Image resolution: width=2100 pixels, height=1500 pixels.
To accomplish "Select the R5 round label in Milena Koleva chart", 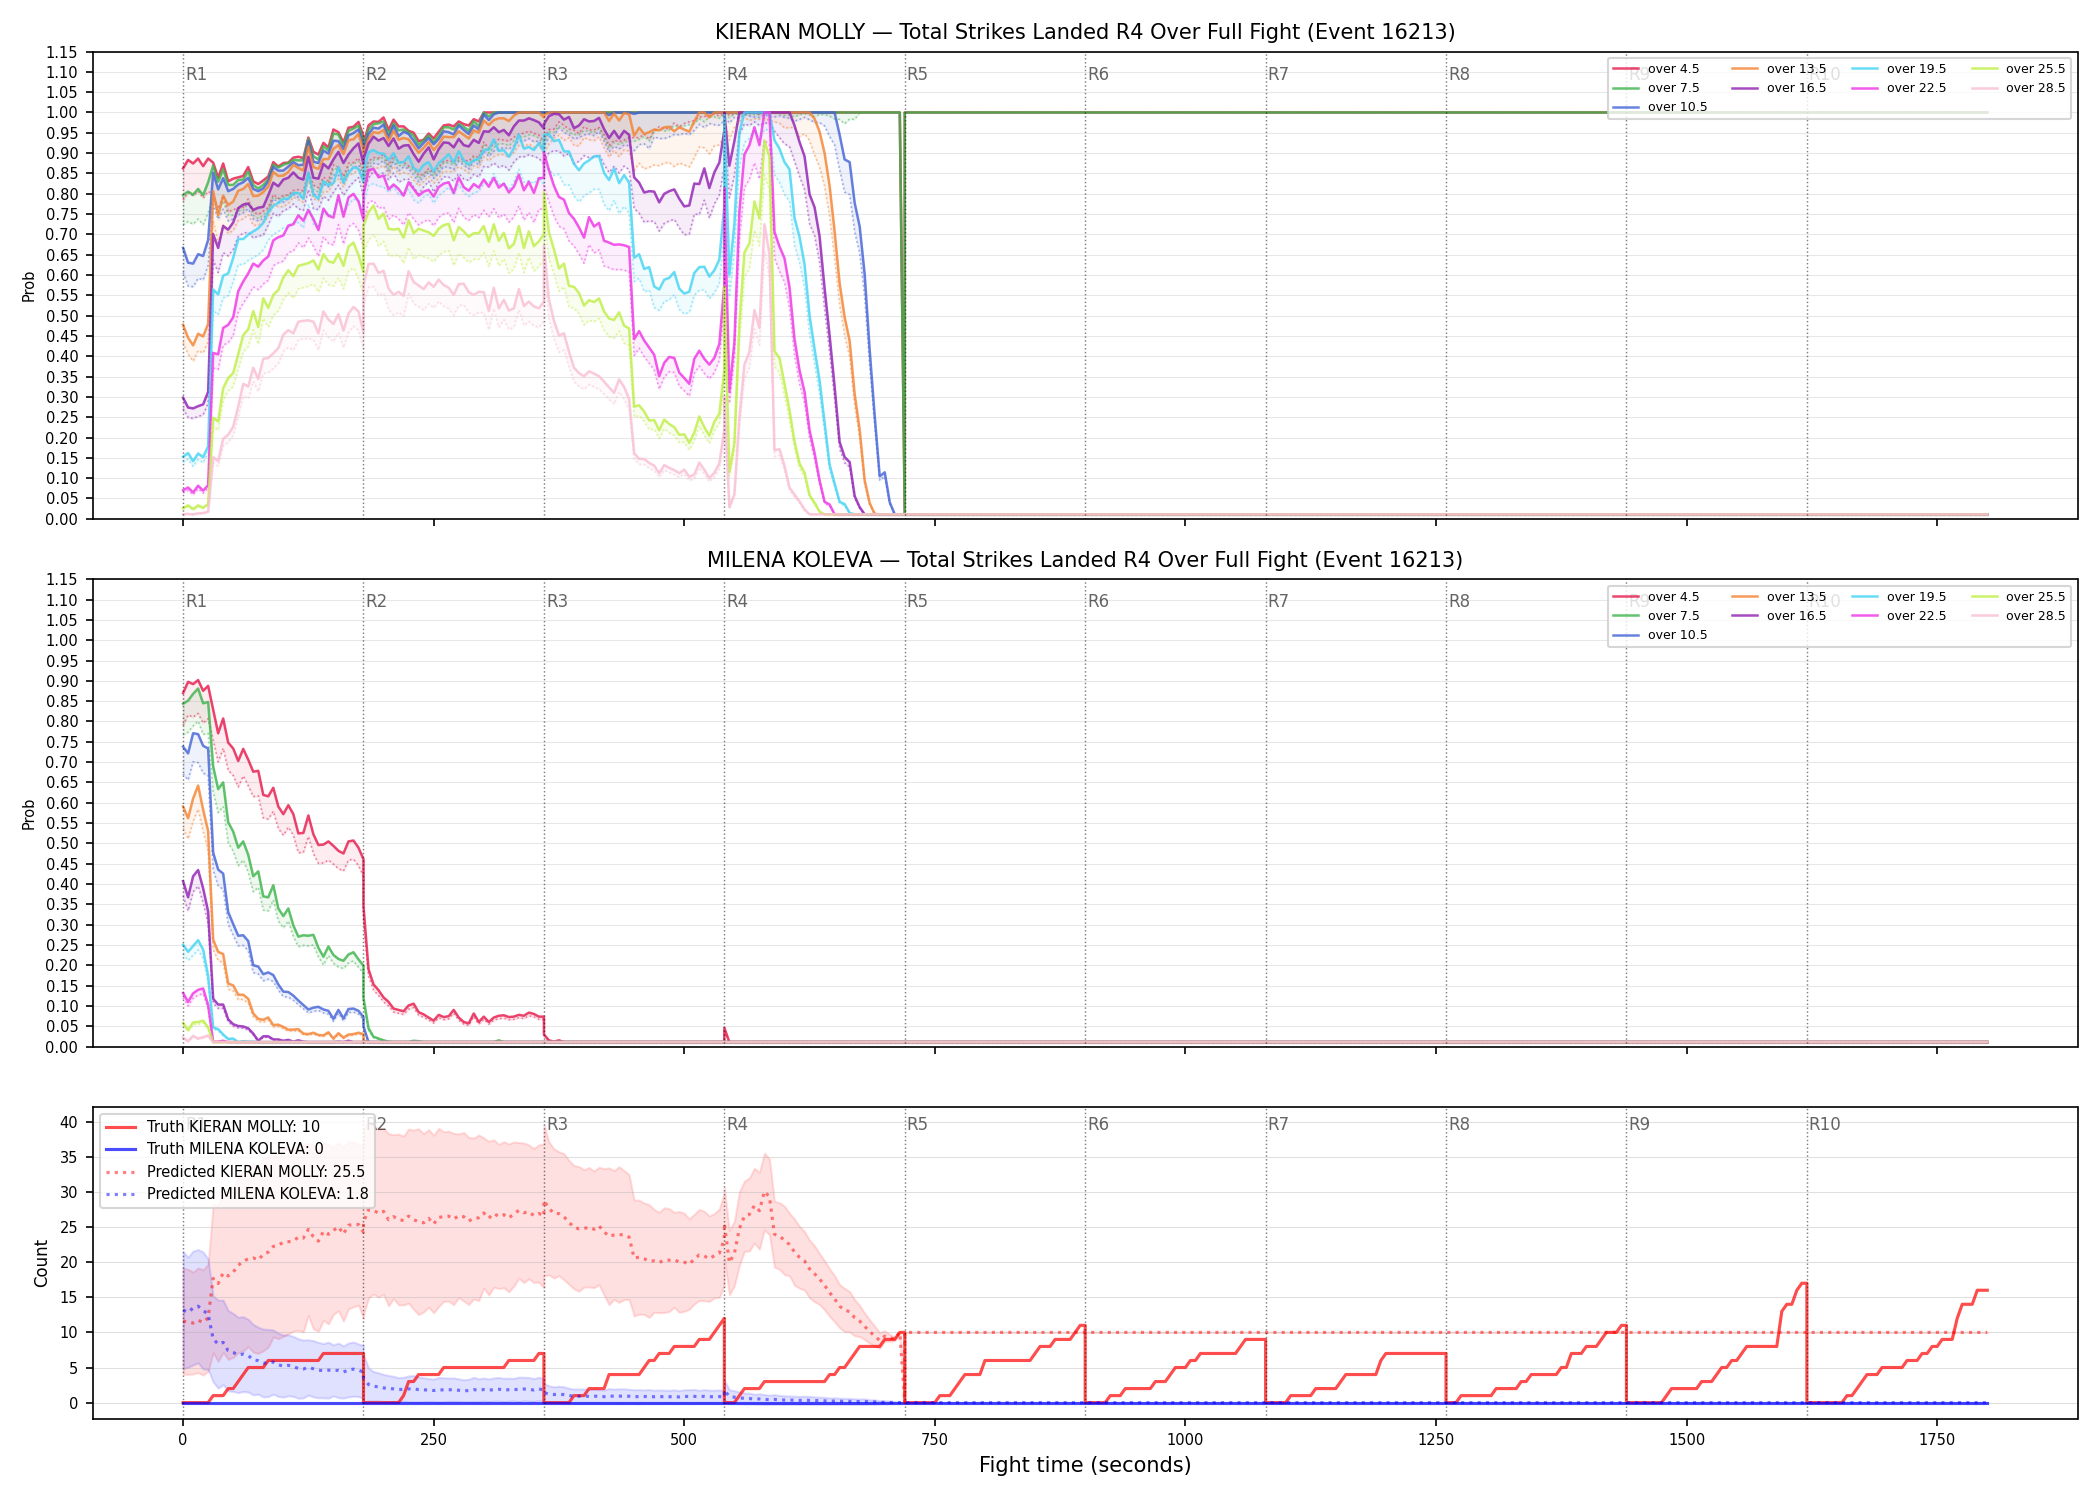I will point(917,601).
